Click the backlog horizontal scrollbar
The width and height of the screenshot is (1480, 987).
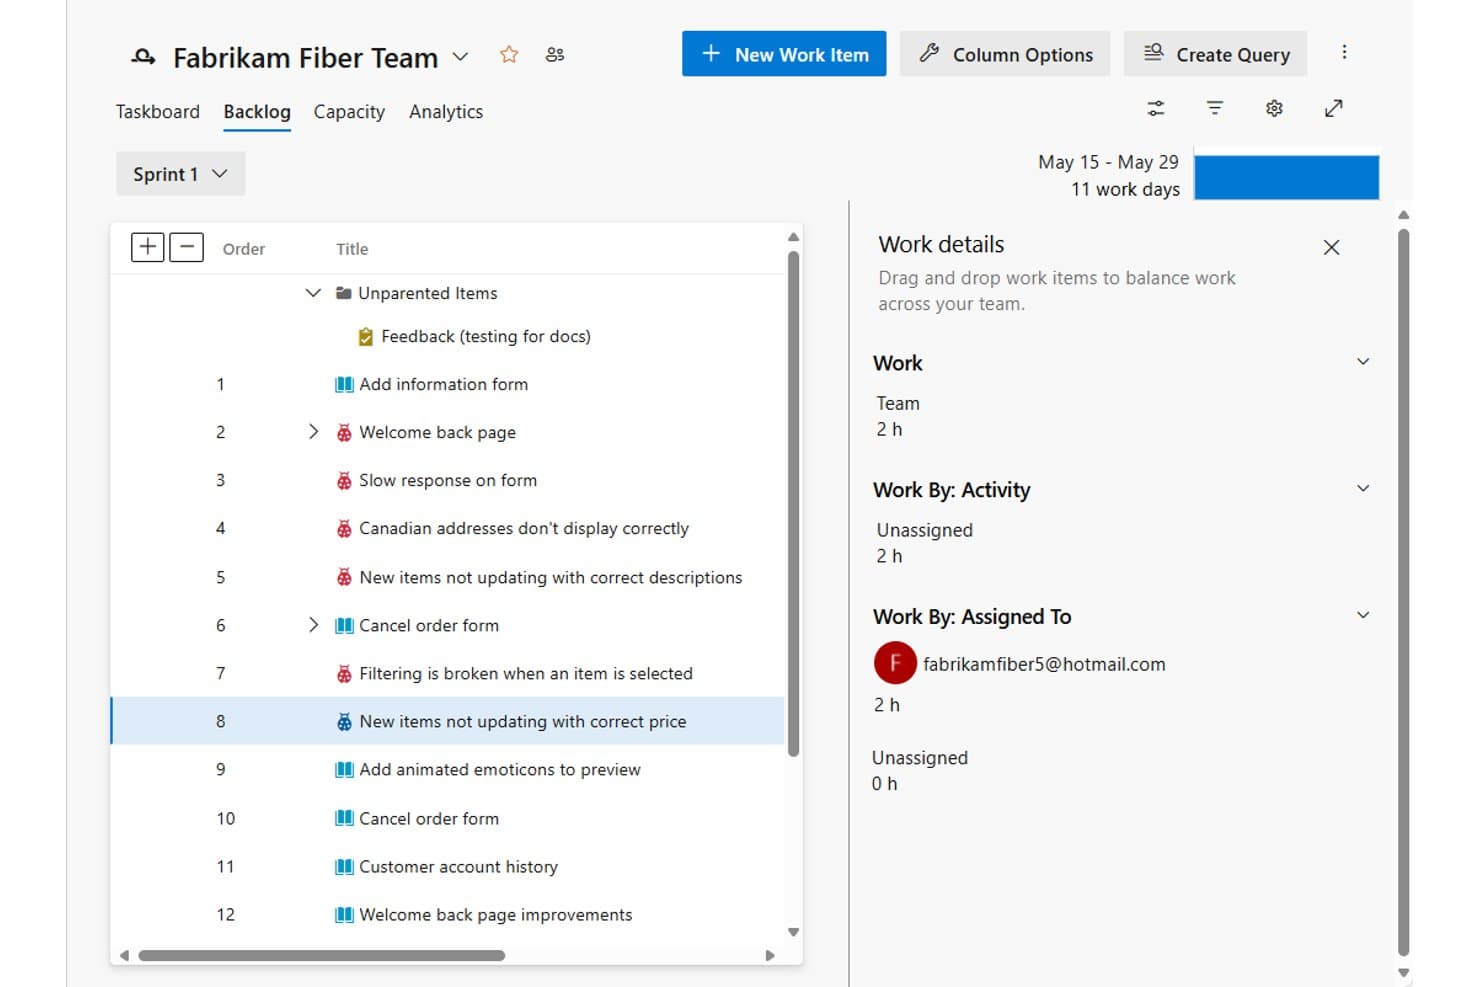[x=322, y=956]
